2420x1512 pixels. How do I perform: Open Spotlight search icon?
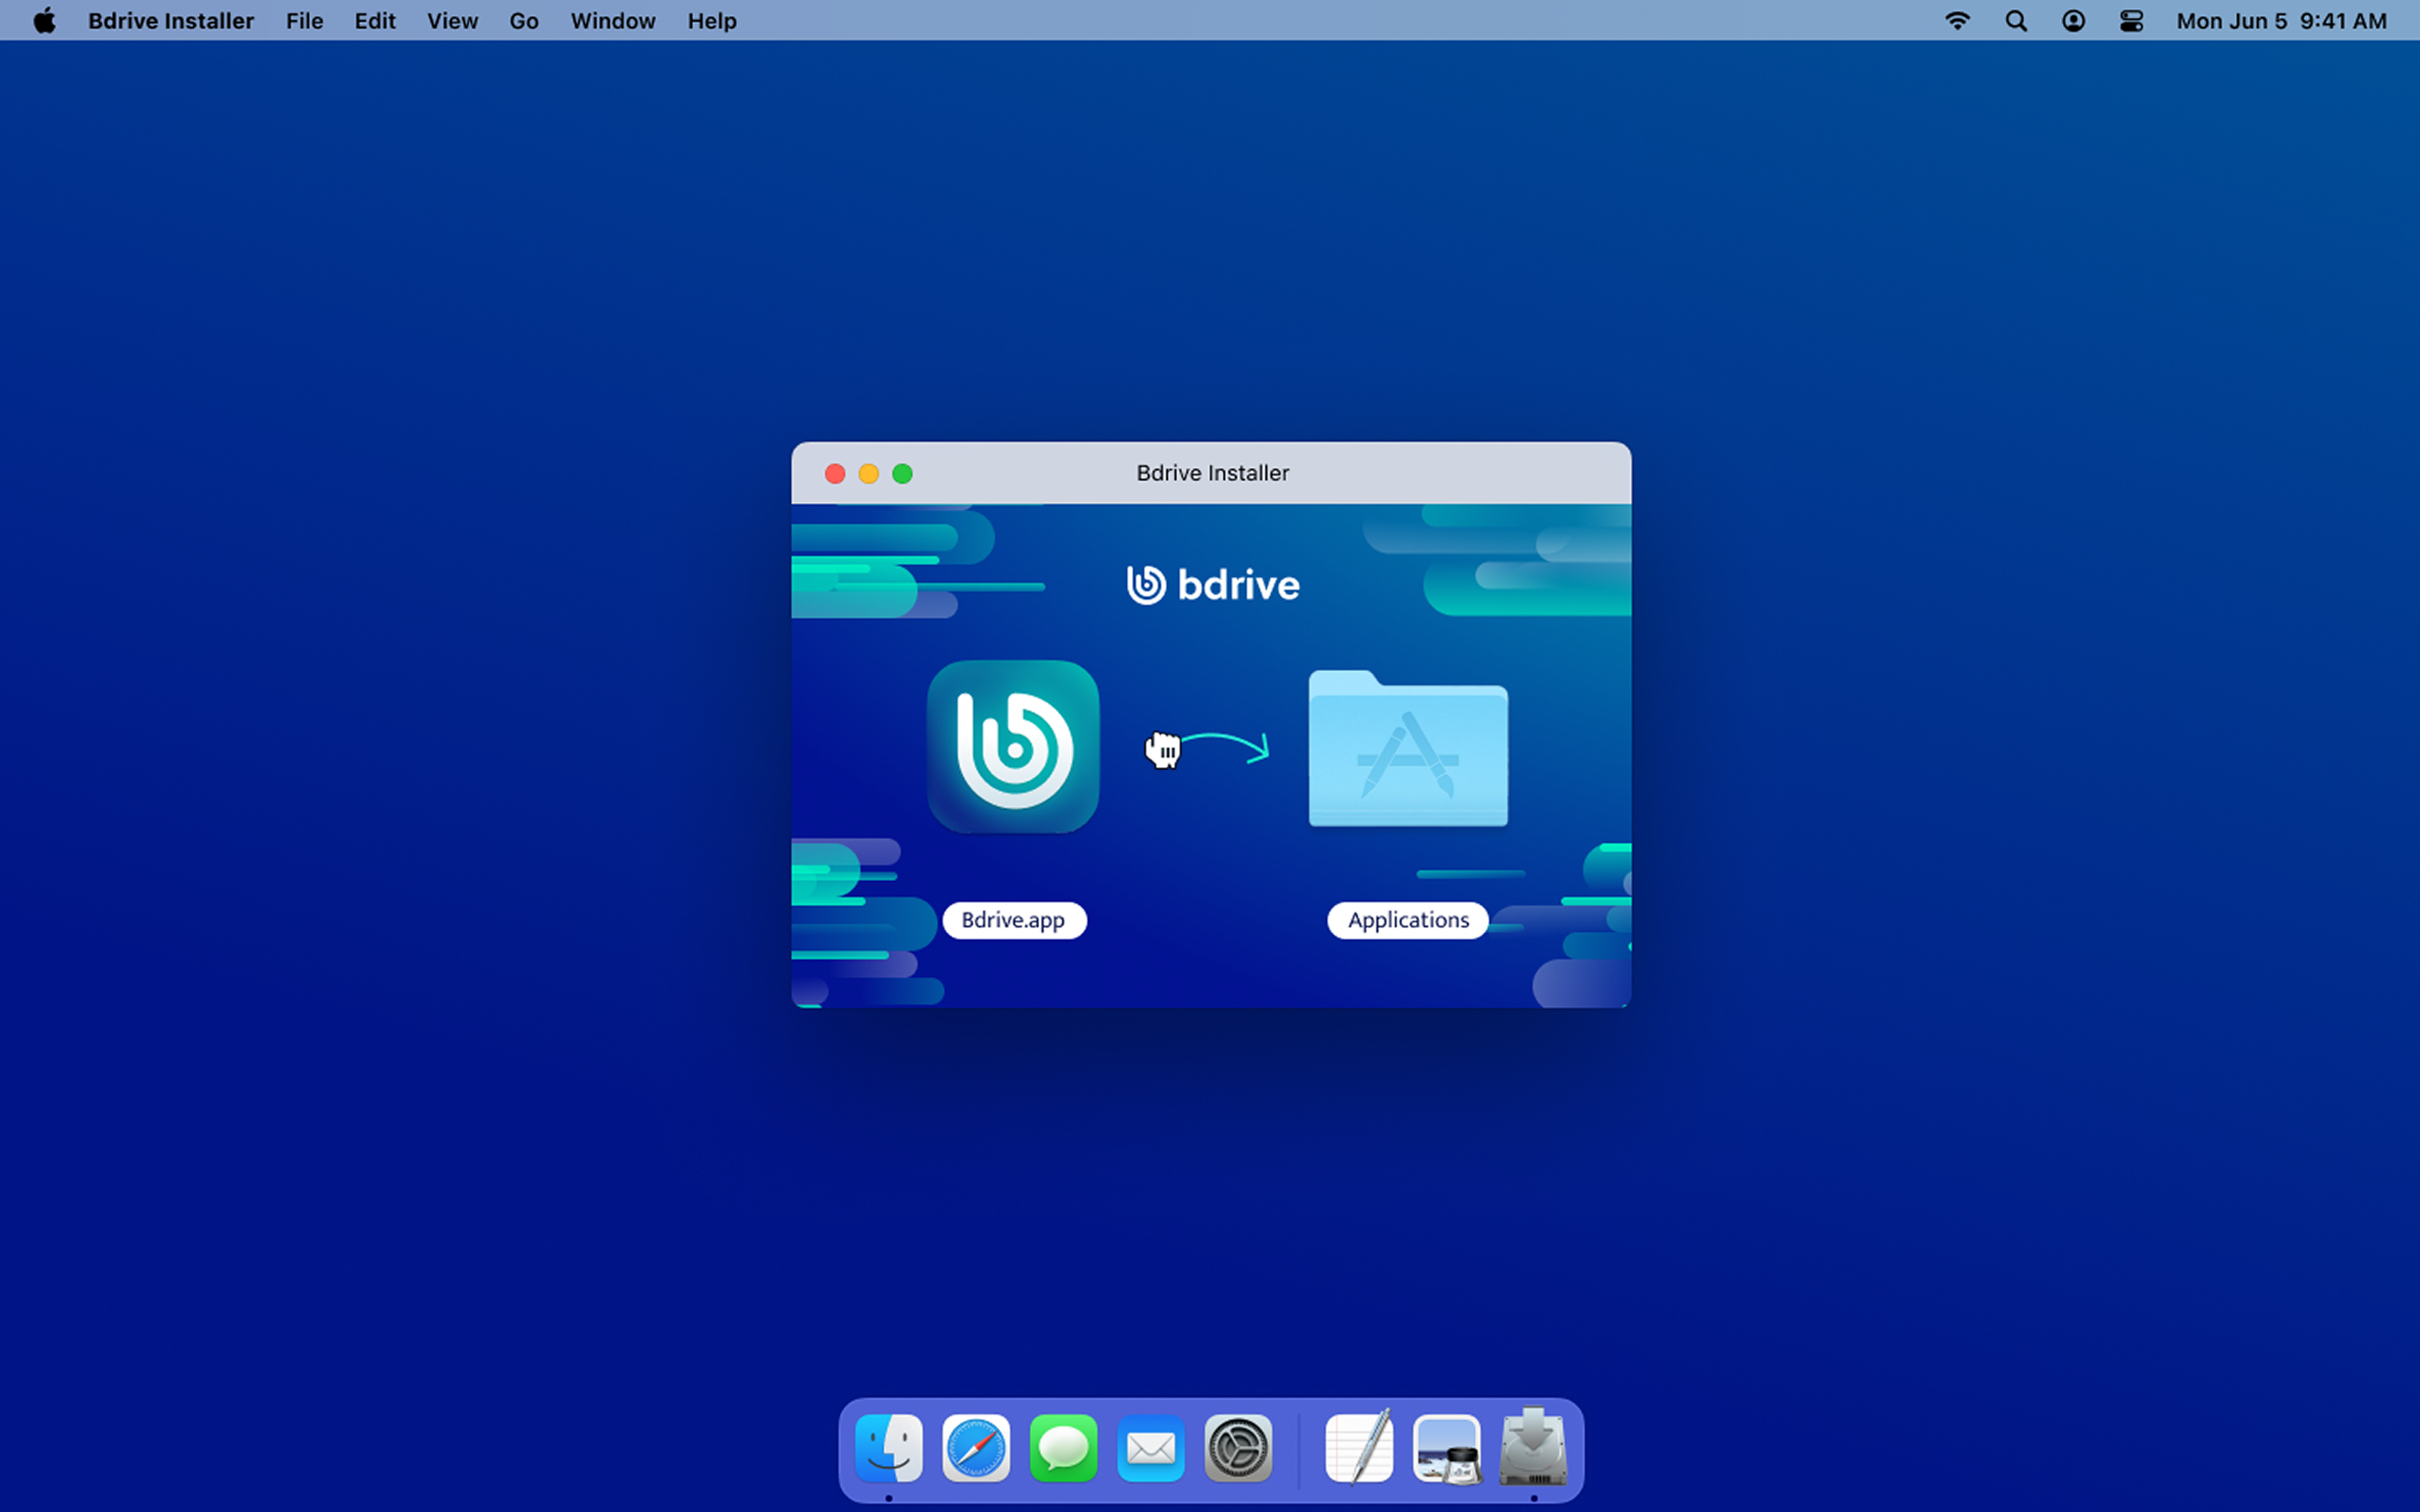pos(2016,21)
